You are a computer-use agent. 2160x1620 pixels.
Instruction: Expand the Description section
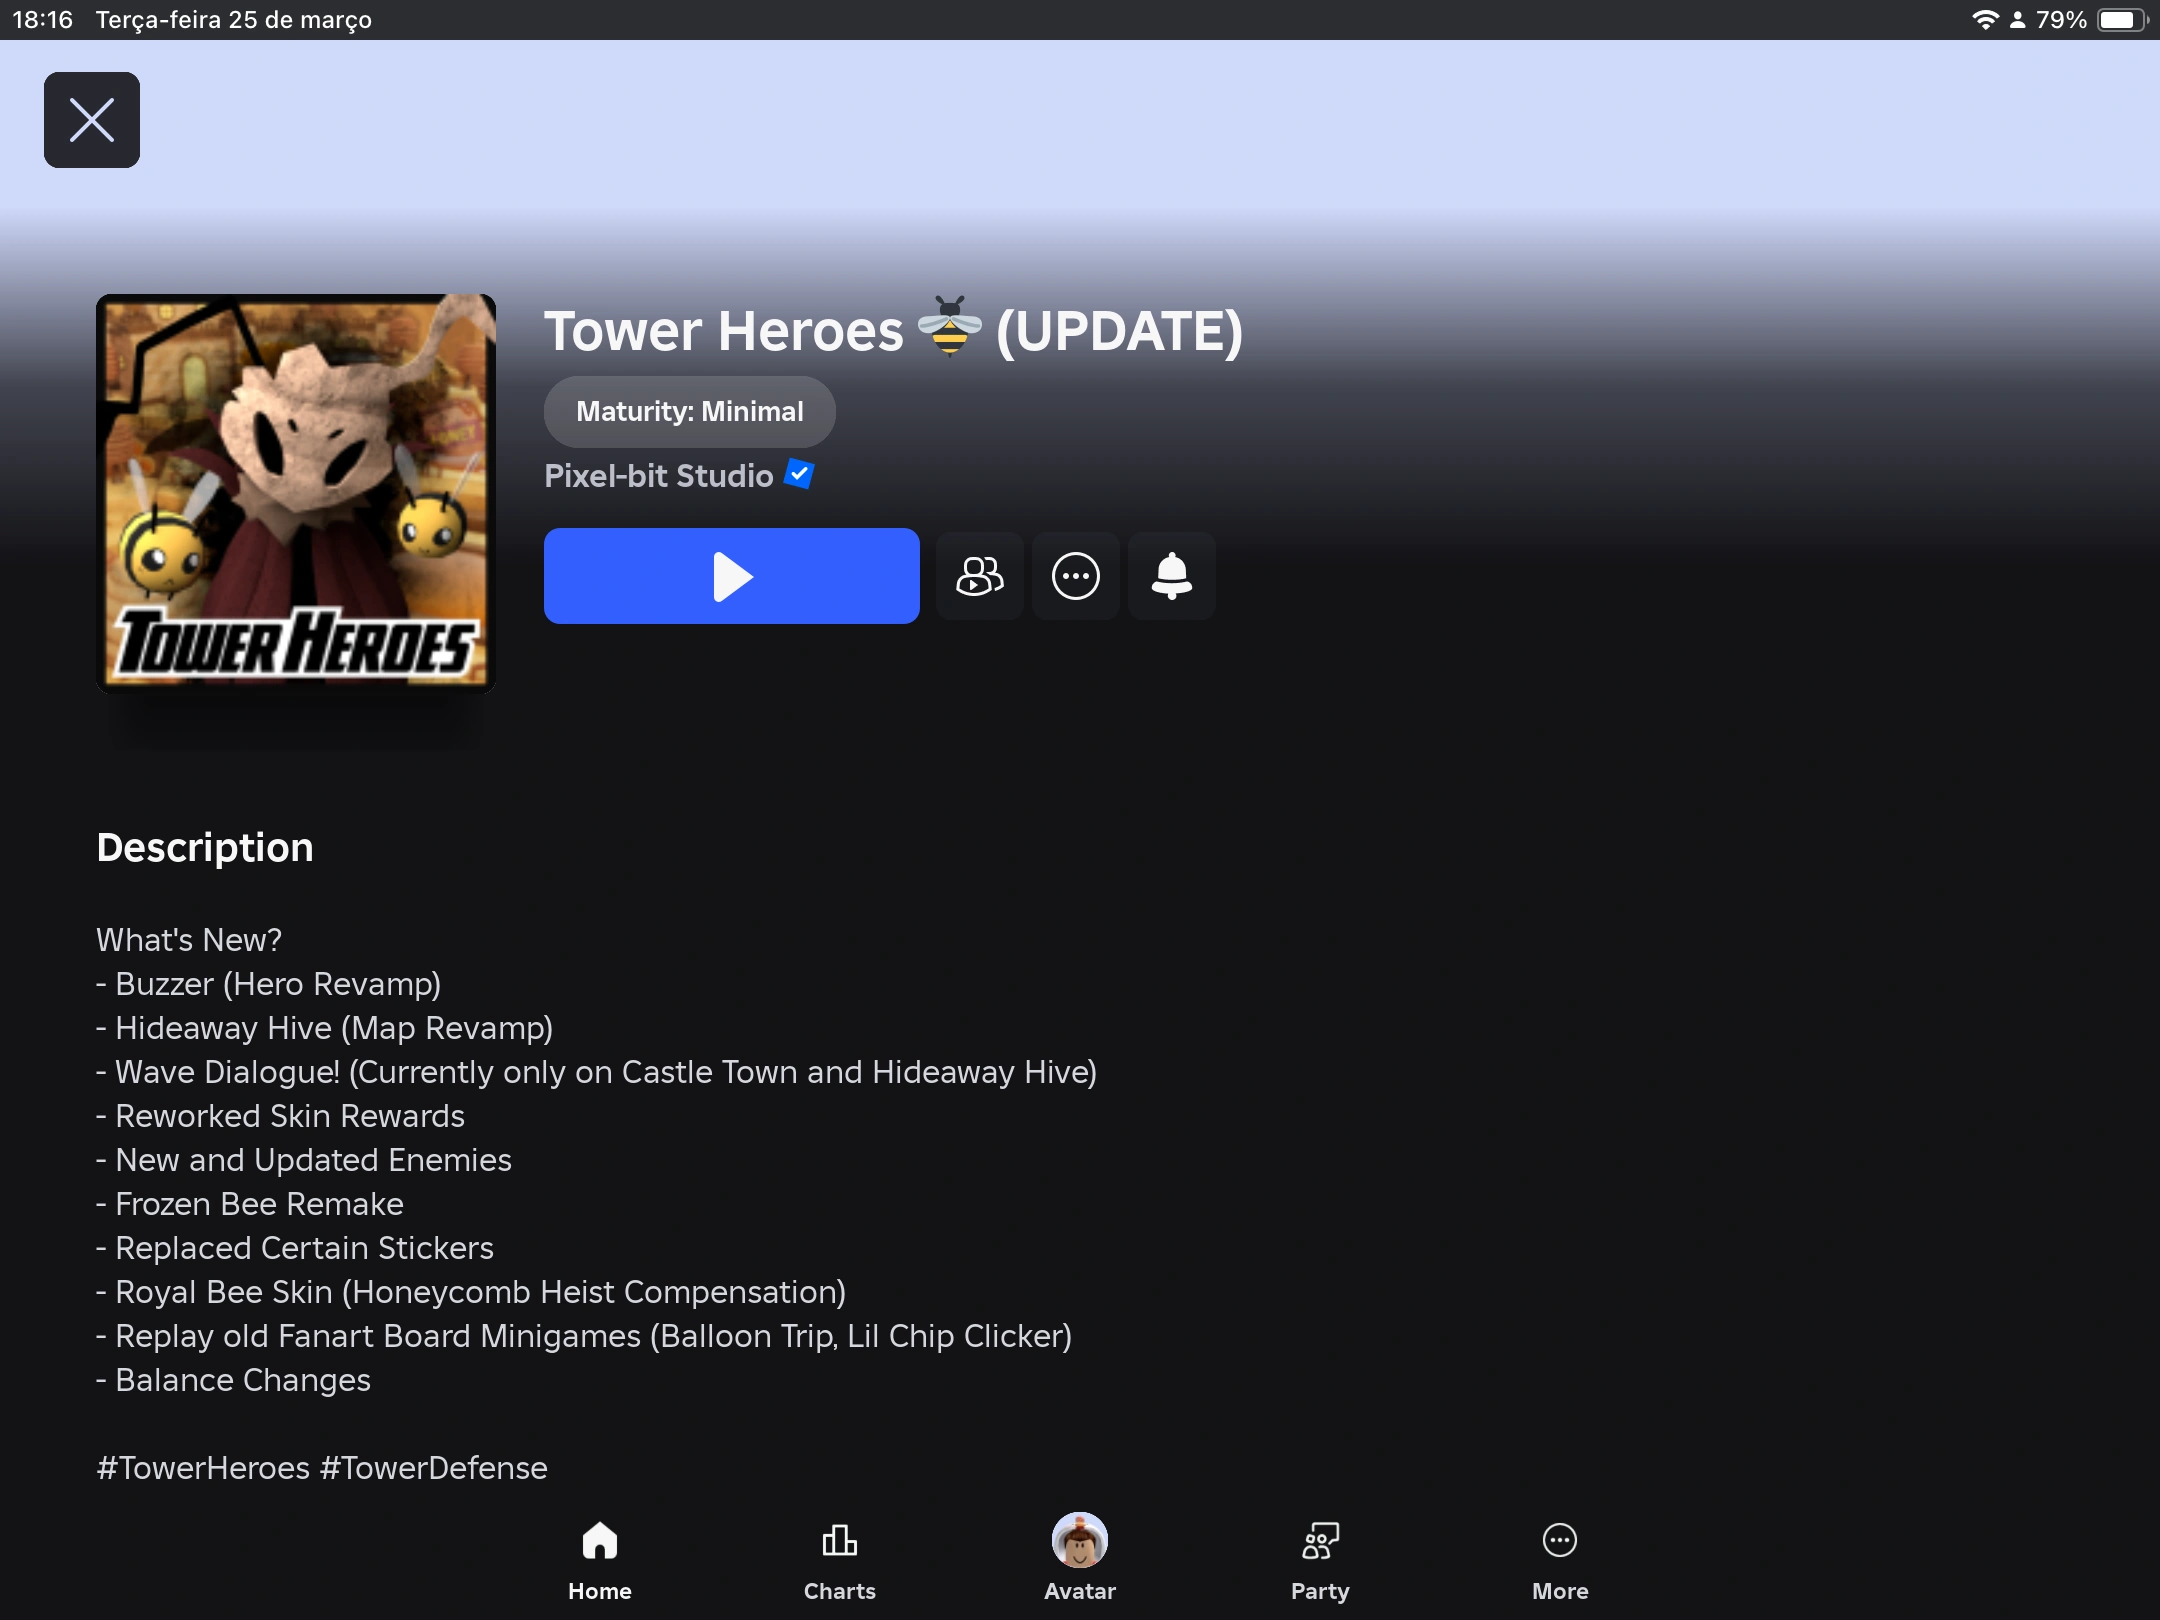[x=204, y=846]
